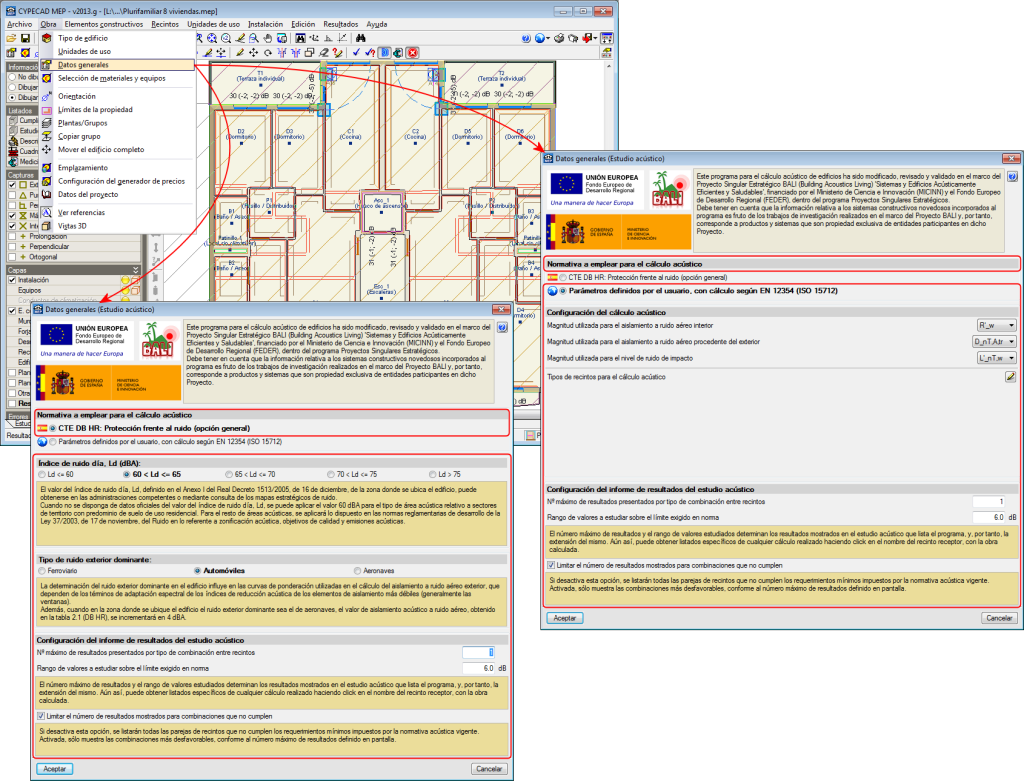
Task: Open the Archivo menu
Action: click(x=20, y=24)
